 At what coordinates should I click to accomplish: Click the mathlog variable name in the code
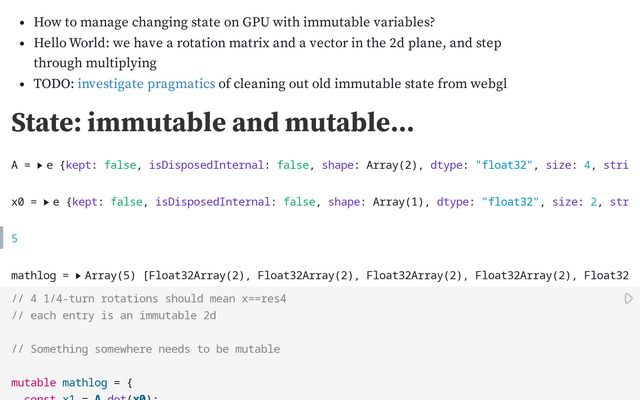[x=85, y=383]
